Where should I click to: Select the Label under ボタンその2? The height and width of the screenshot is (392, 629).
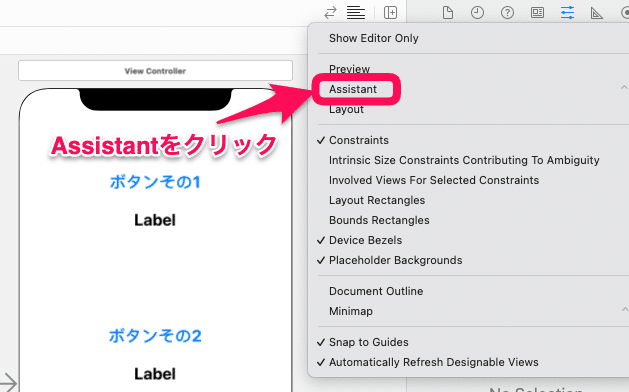[x=155, y=374]
